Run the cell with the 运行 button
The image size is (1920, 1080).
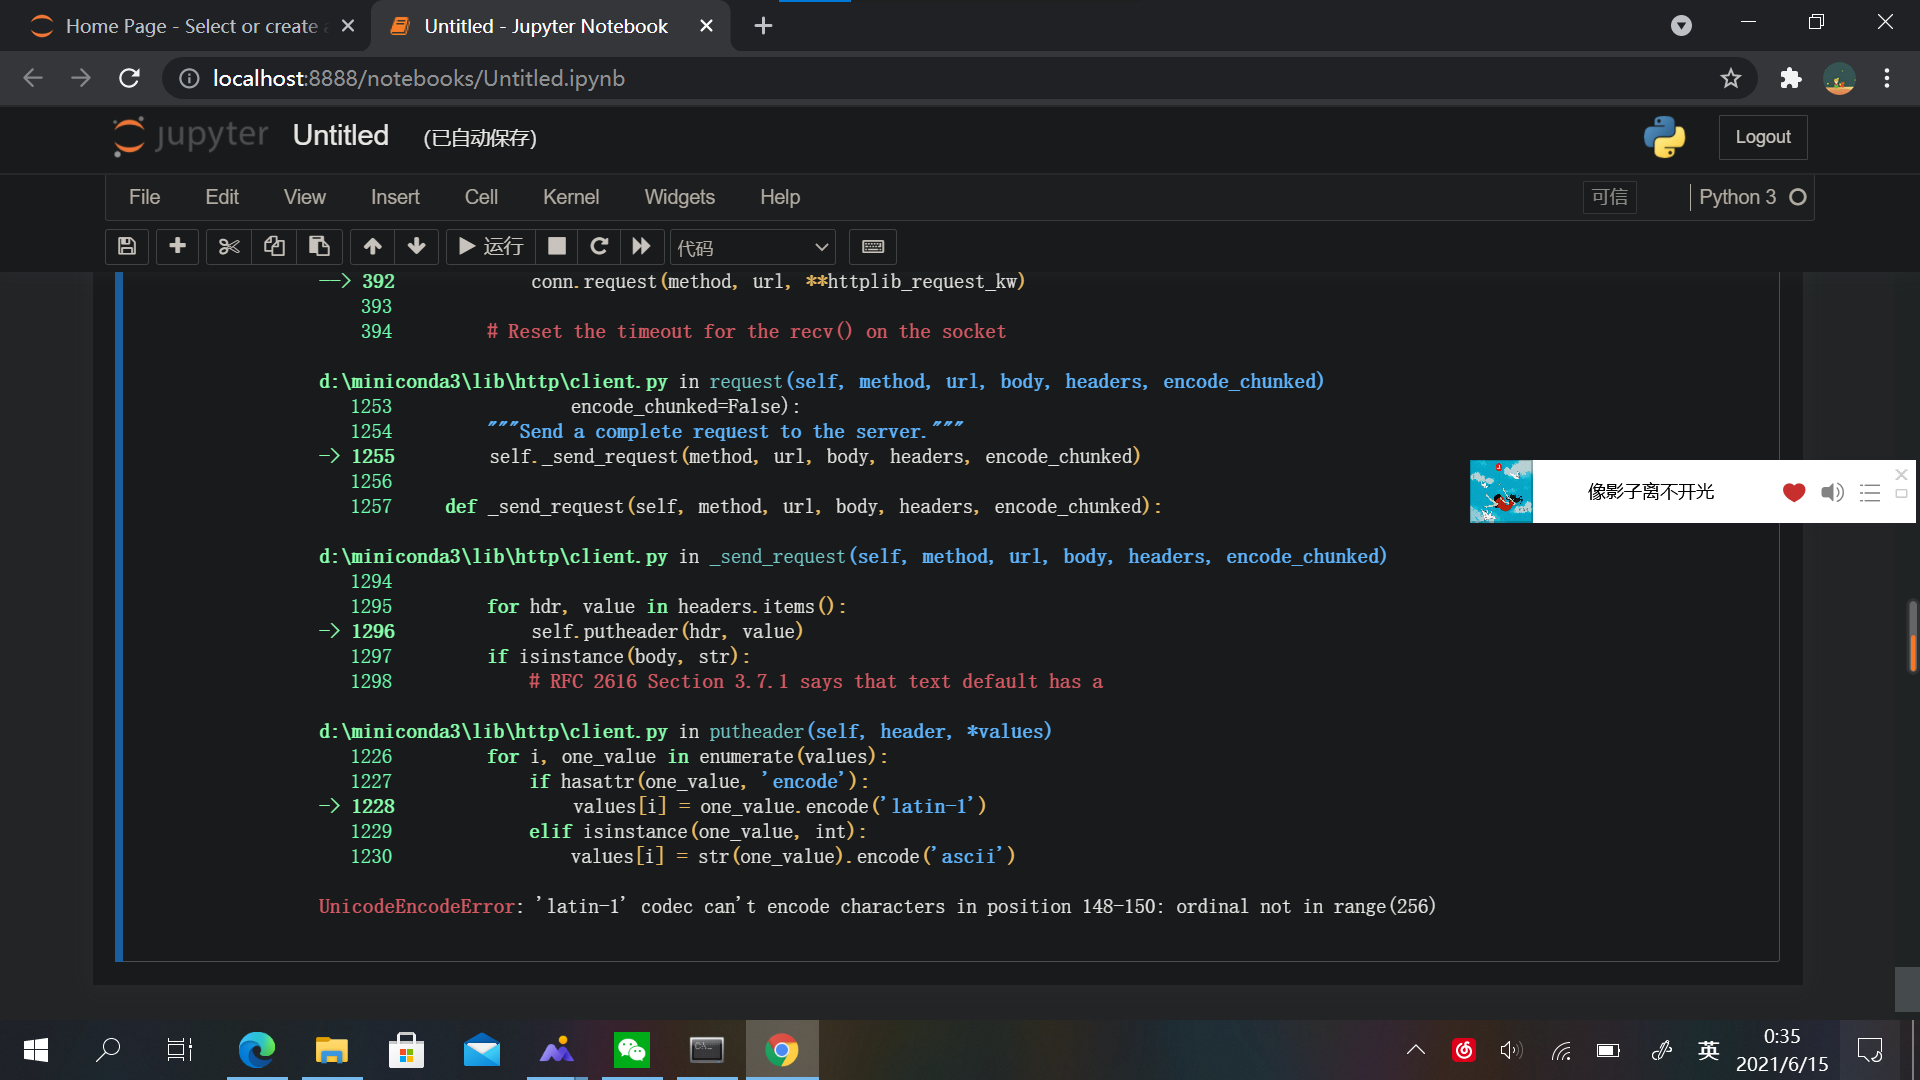[490, 247]
